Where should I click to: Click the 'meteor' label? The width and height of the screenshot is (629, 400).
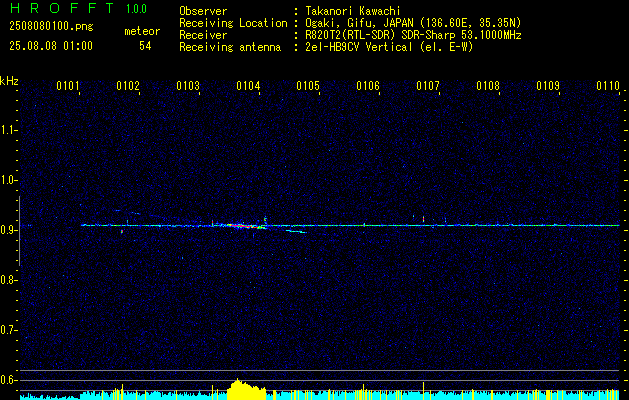pyautogui.click(x=142, y=31)
